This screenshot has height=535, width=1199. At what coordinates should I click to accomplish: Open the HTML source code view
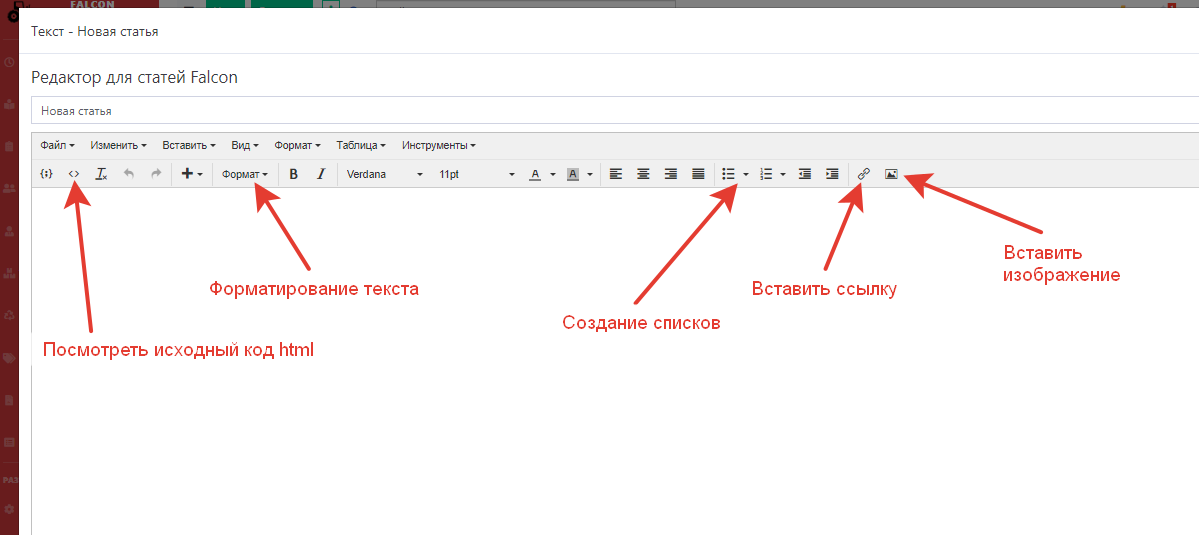tap(74, 174)
